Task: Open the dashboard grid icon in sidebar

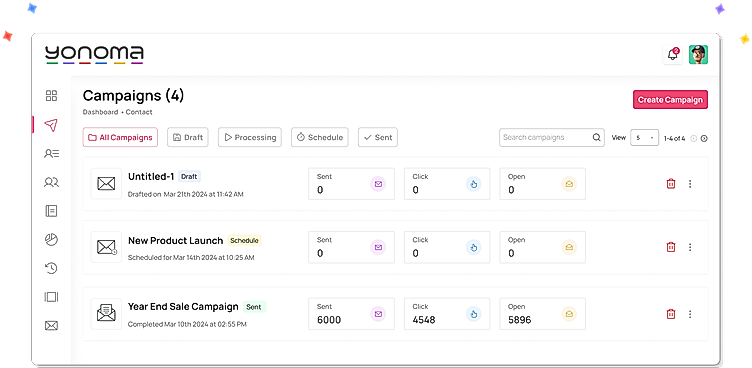Action: point(51,95)
